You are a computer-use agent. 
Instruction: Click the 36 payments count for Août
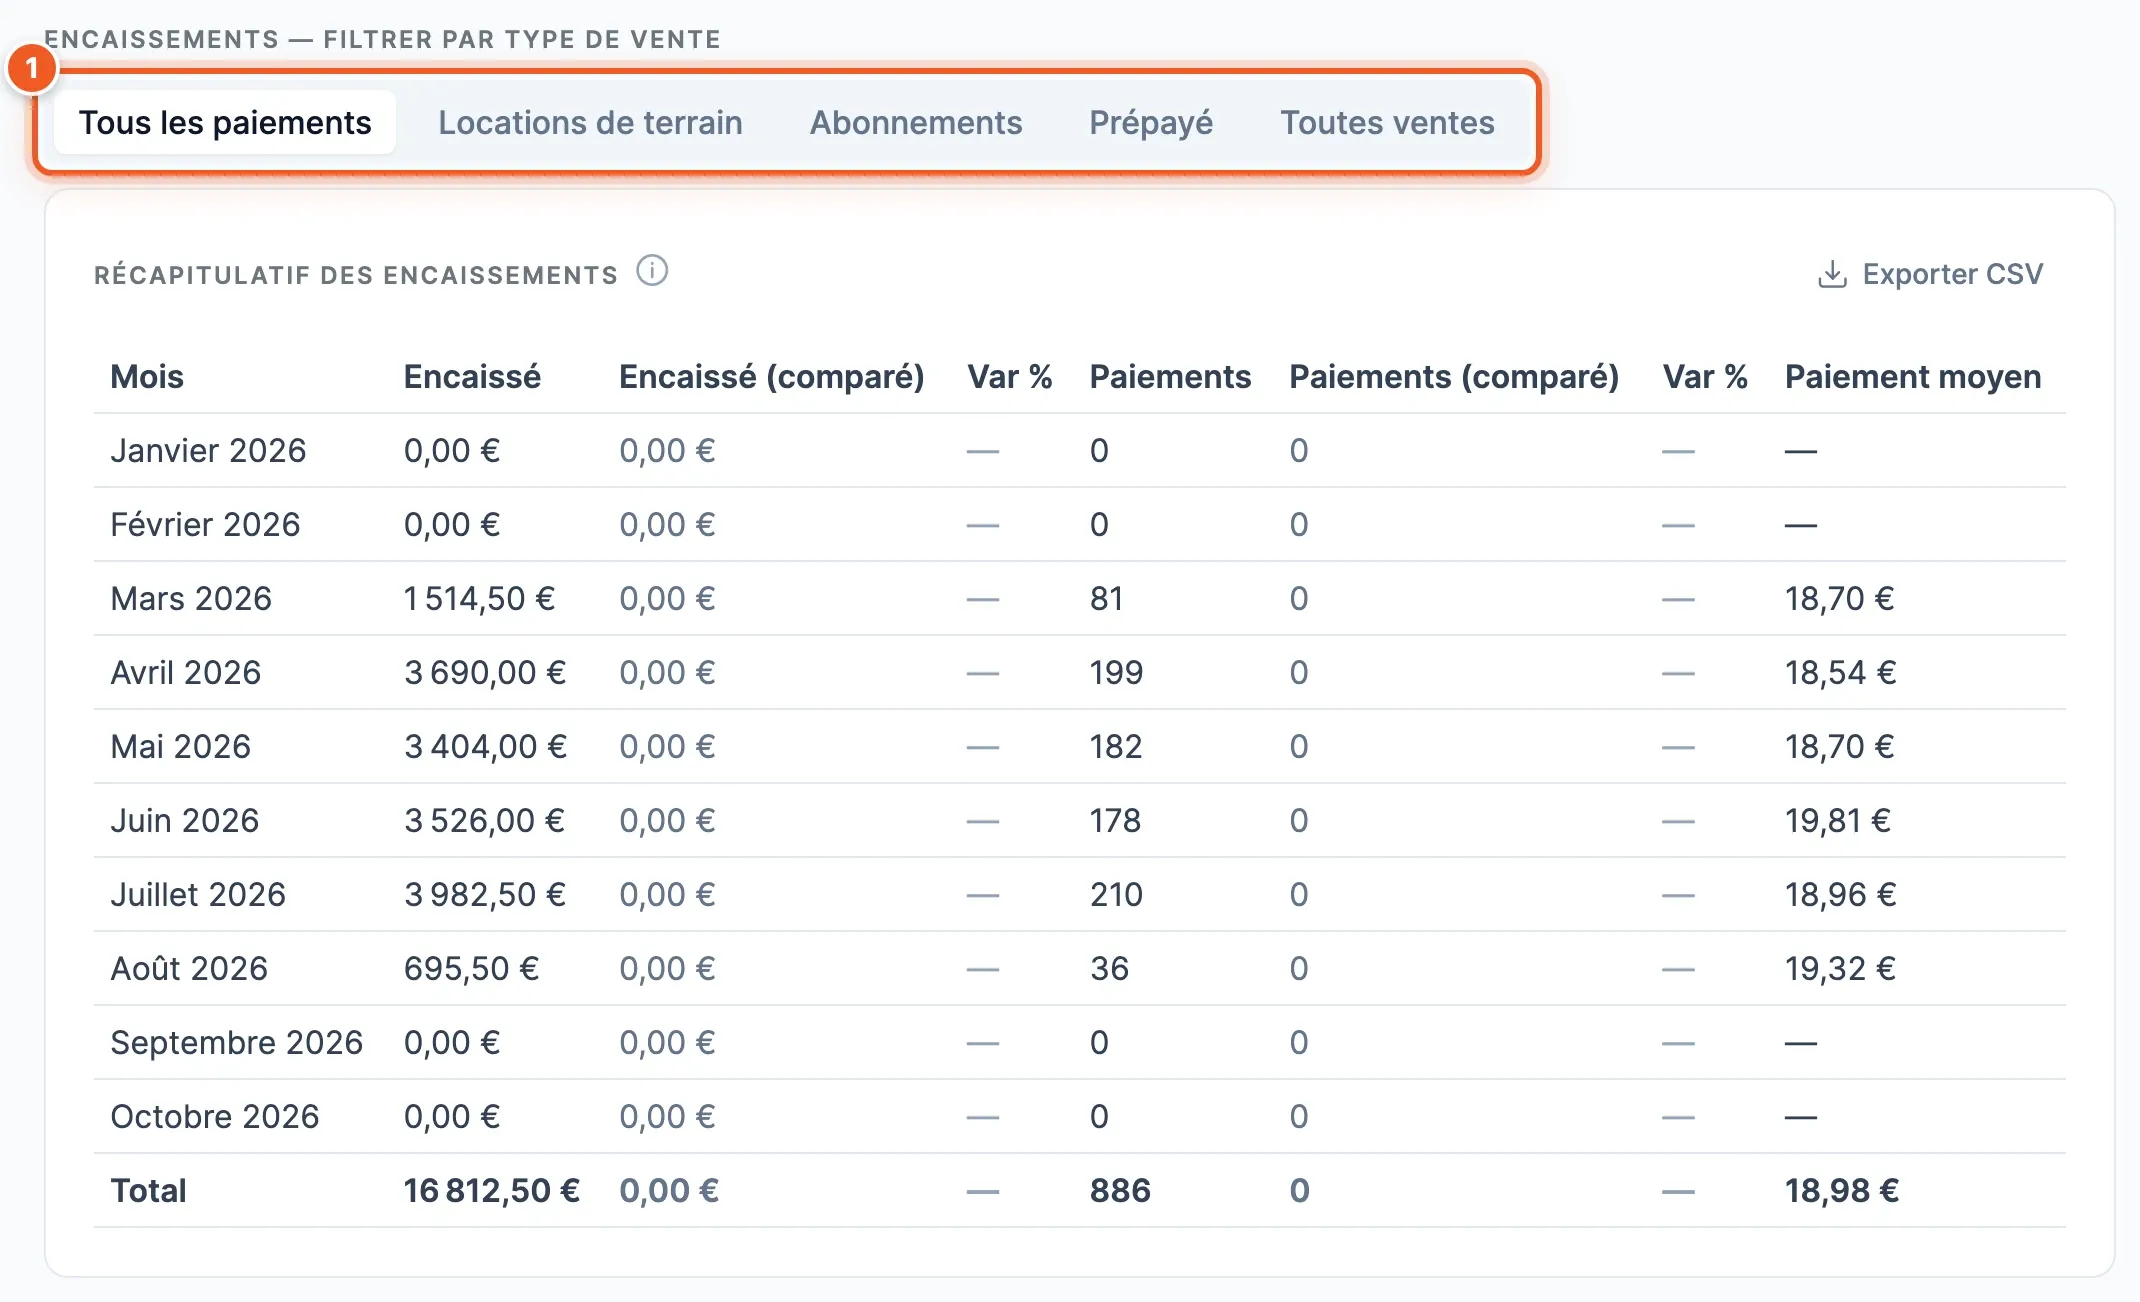coord(1109,968)
